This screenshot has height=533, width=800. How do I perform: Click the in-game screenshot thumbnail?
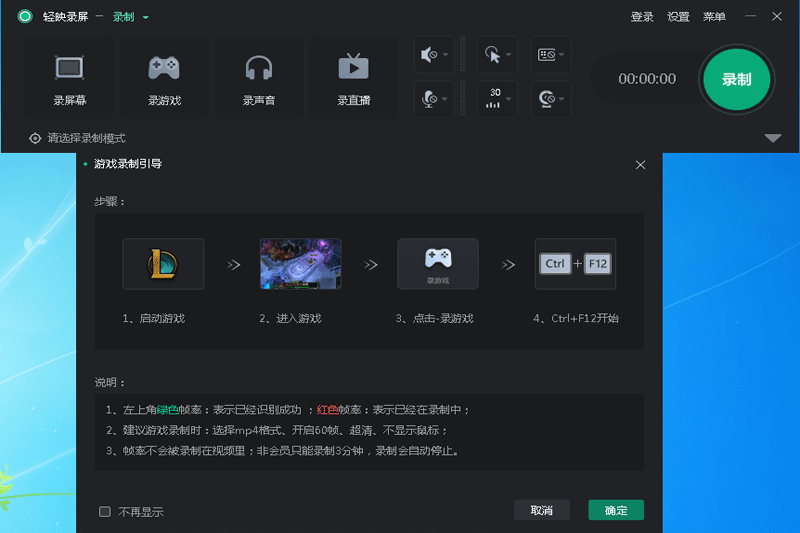[x=301, y=264]
